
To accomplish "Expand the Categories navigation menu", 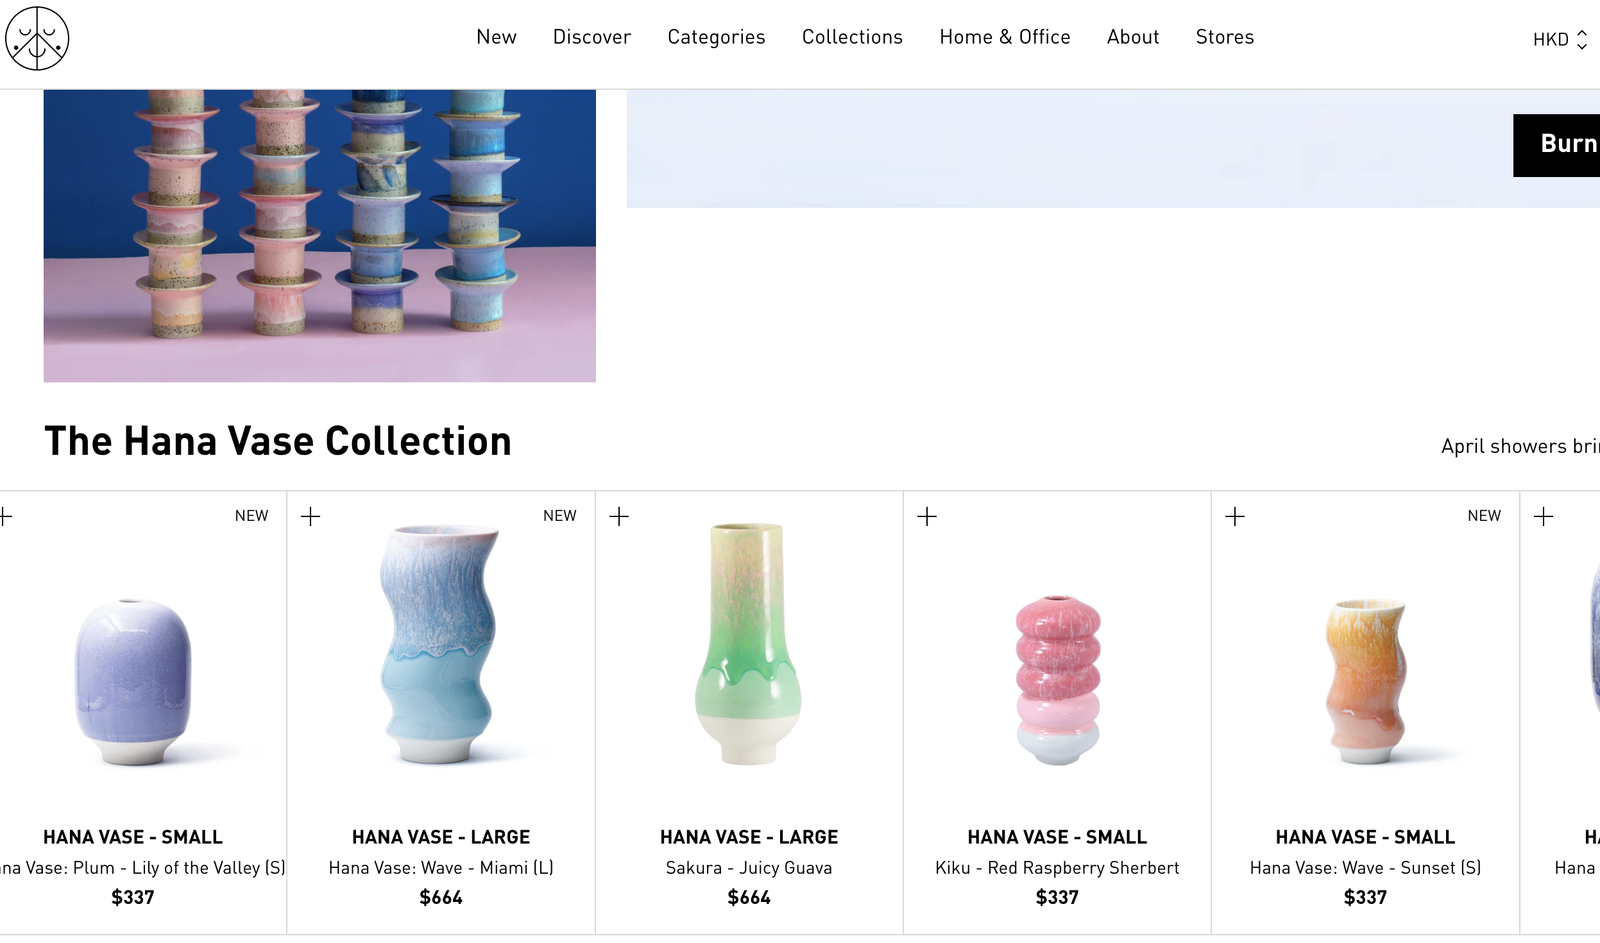I will 716,37.
